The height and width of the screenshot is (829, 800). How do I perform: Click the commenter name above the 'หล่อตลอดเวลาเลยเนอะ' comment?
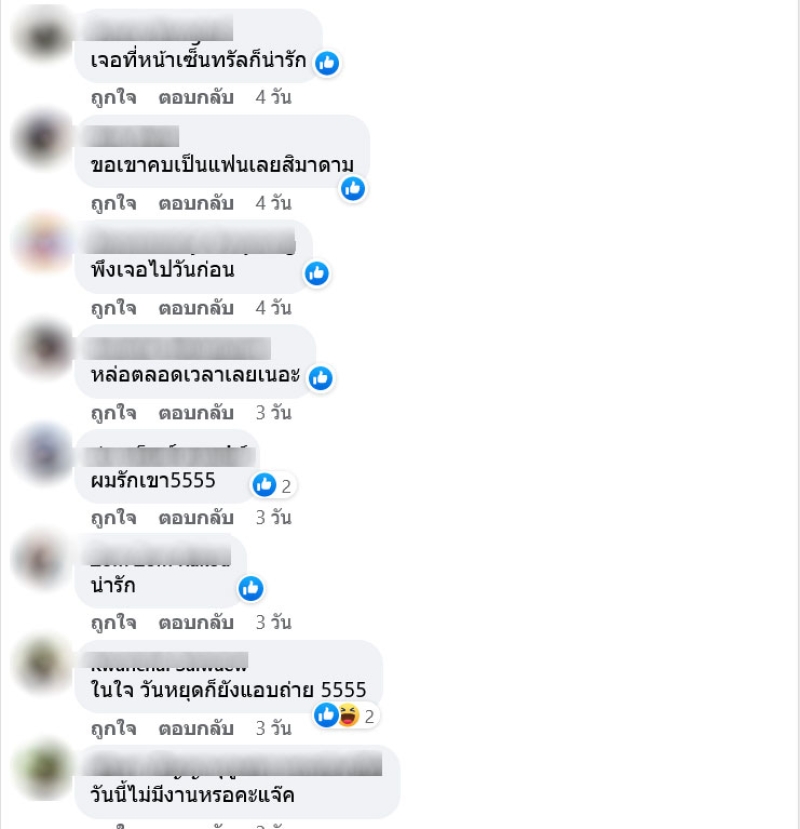[x=178, y=349]
